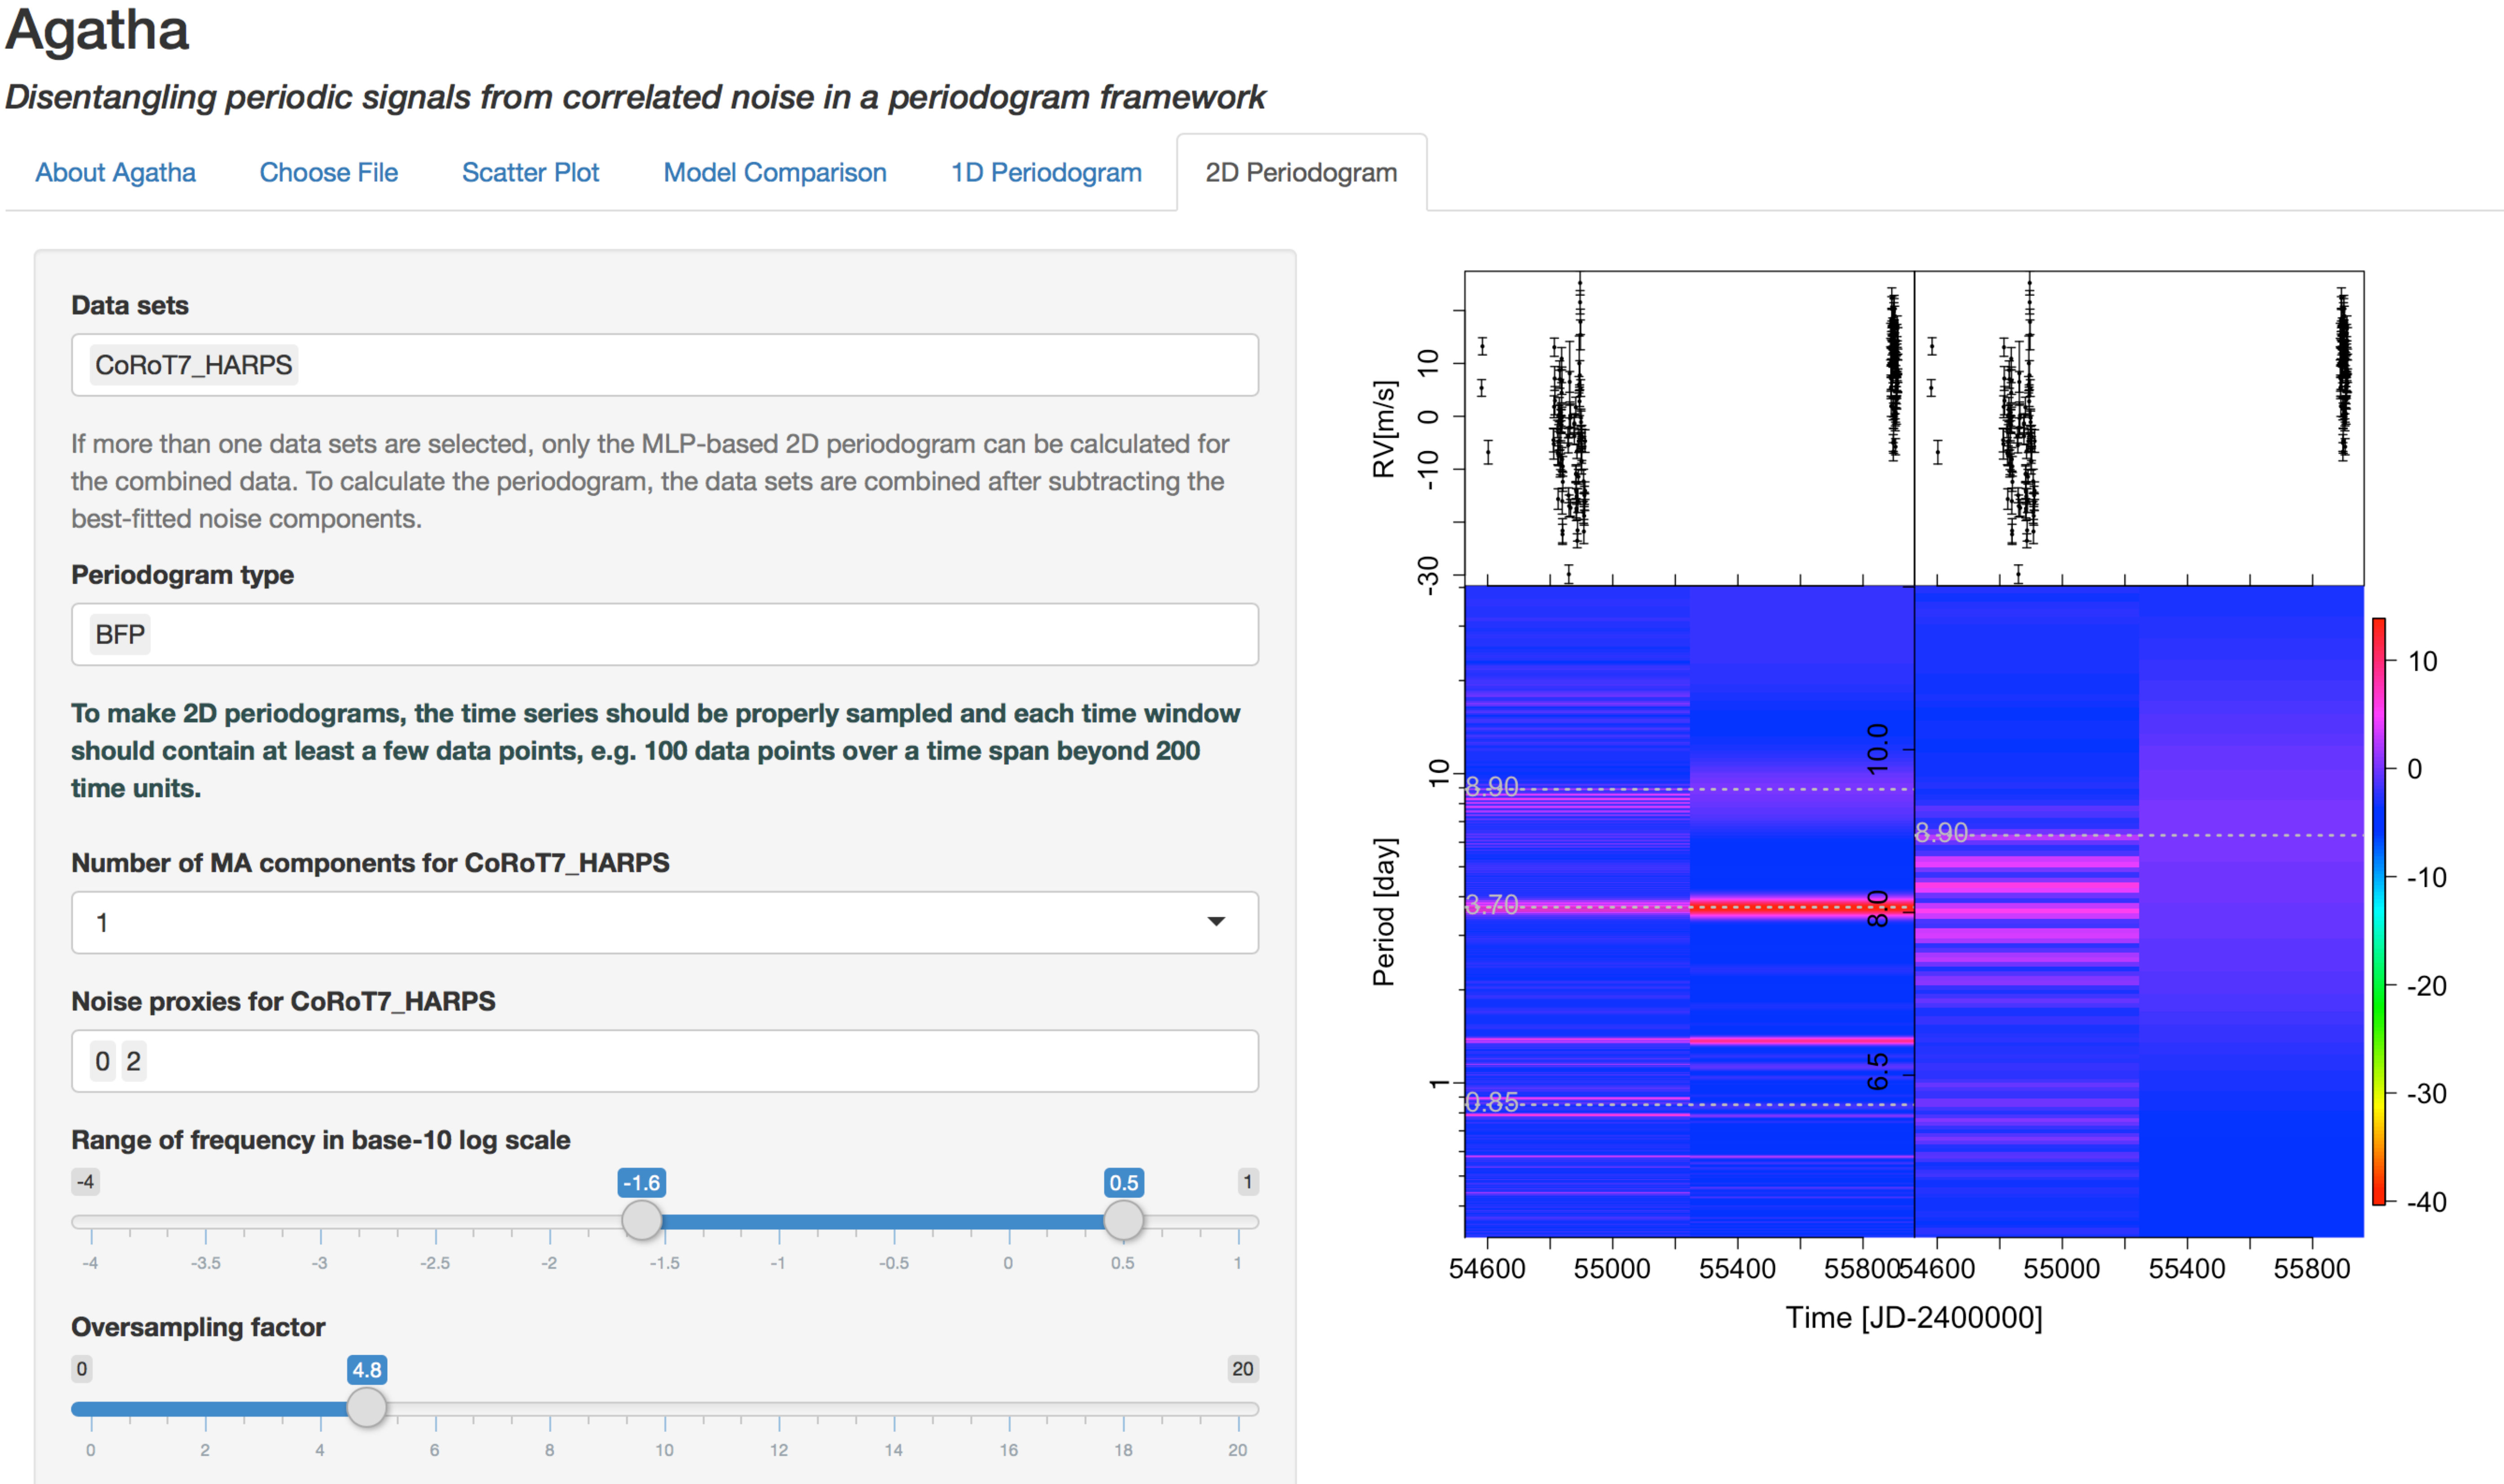Click the empty area of the Noise proxies field
The width and height of the screenshot is (2504, 1484).
[x=700, y=1061]
